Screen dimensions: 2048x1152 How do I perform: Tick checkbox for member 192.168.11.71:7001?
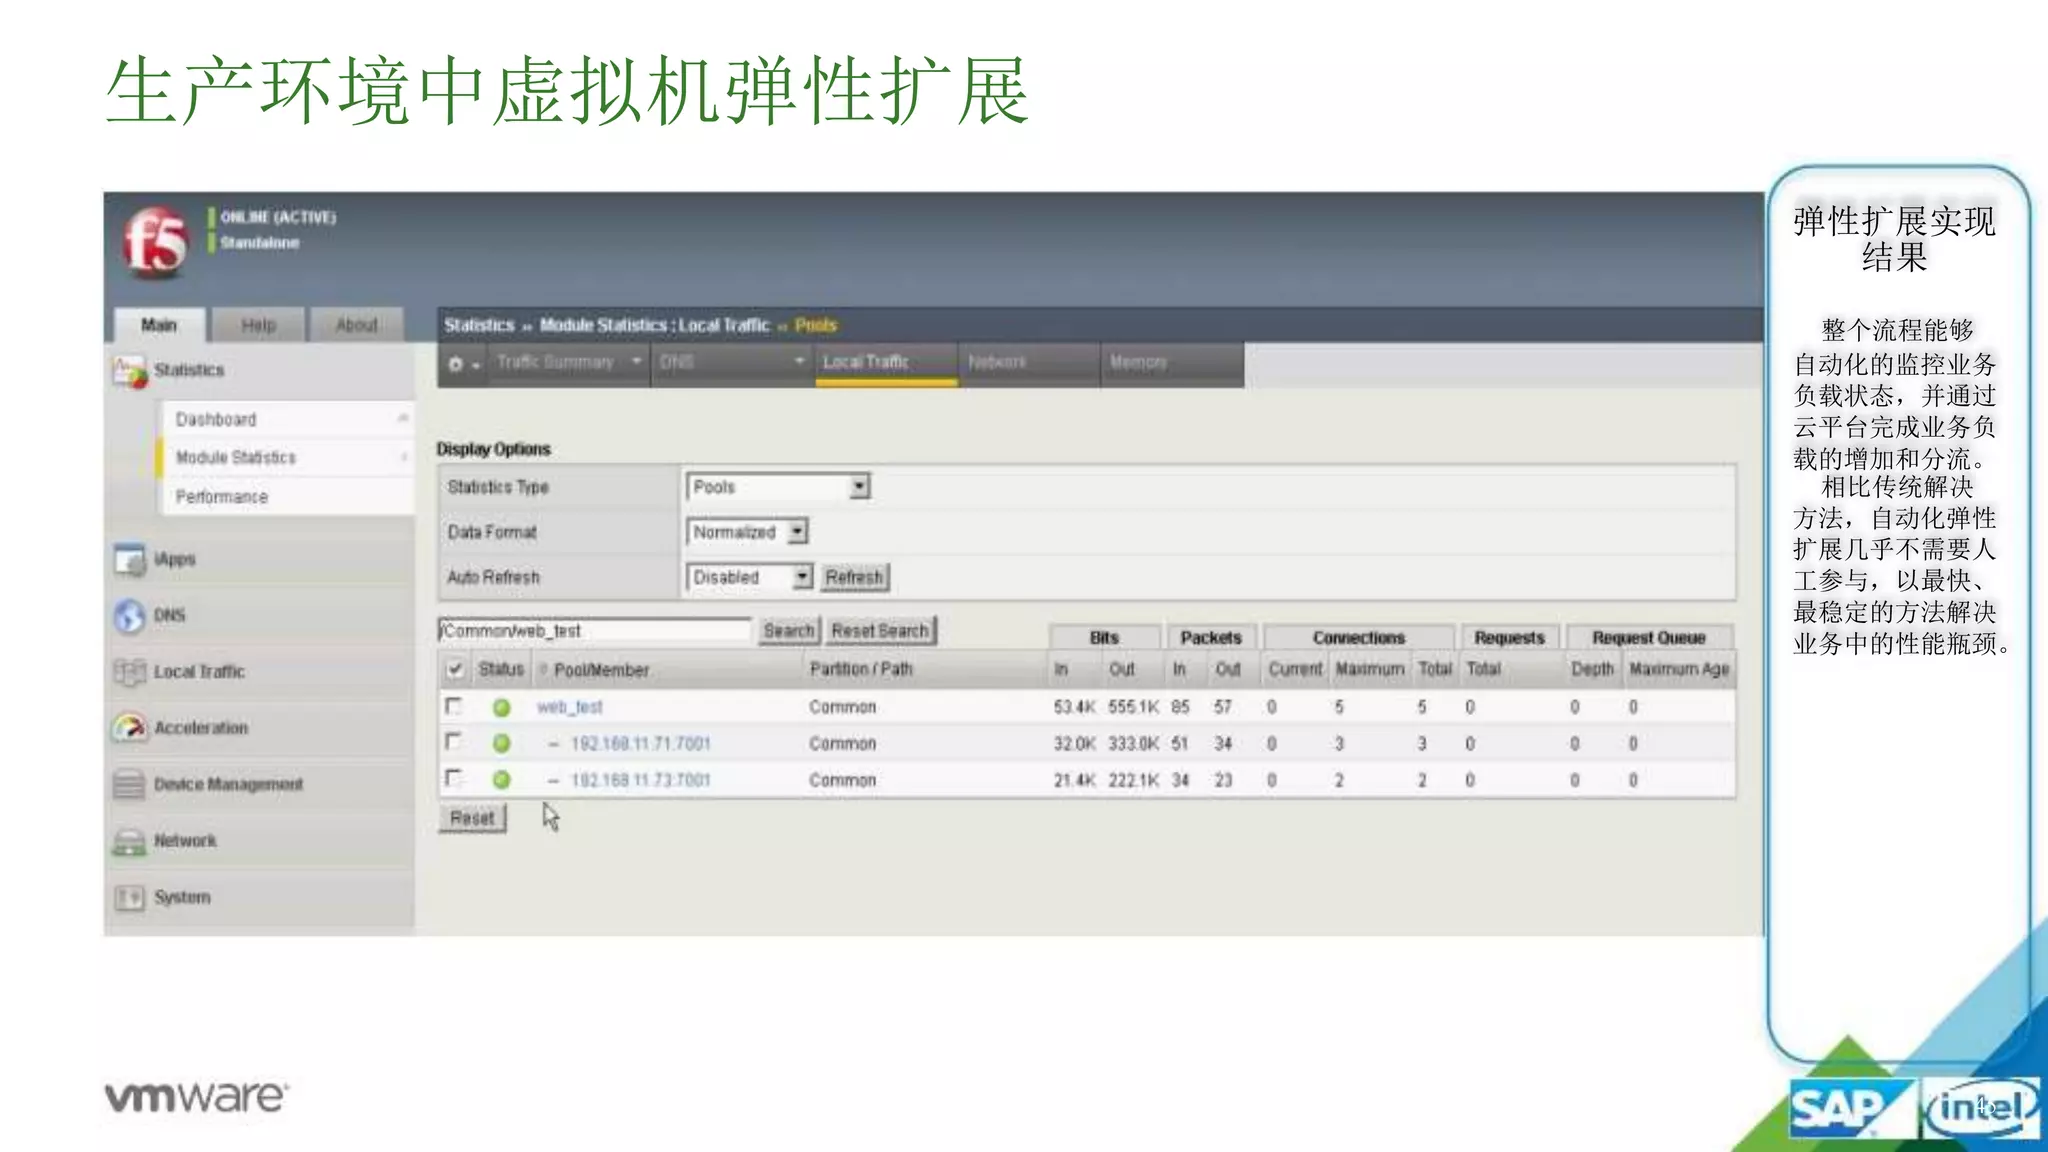(454, 742)
